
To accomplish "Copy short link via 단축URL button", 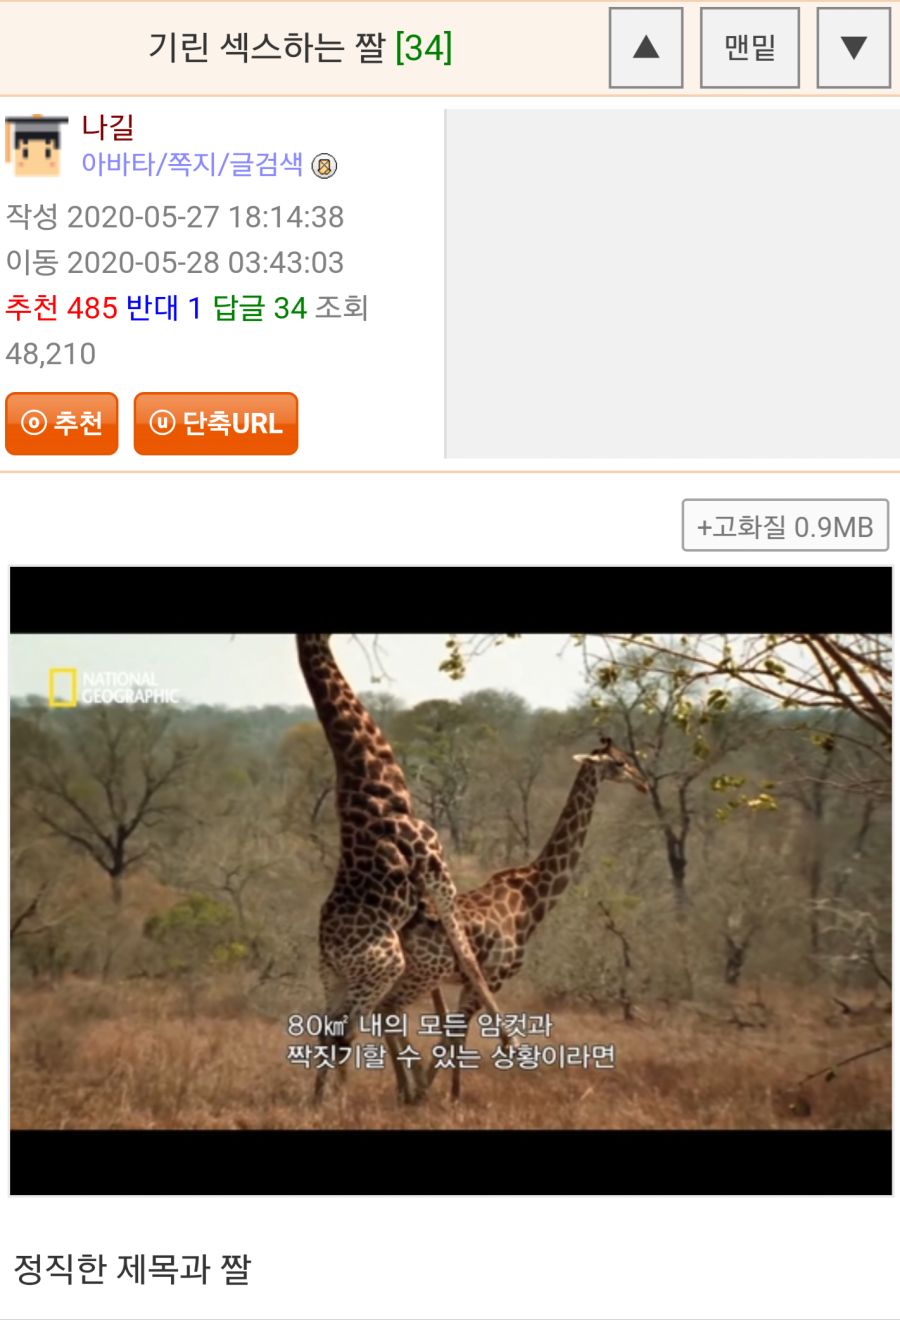I will pyautogui.click(x=216, y=423).
